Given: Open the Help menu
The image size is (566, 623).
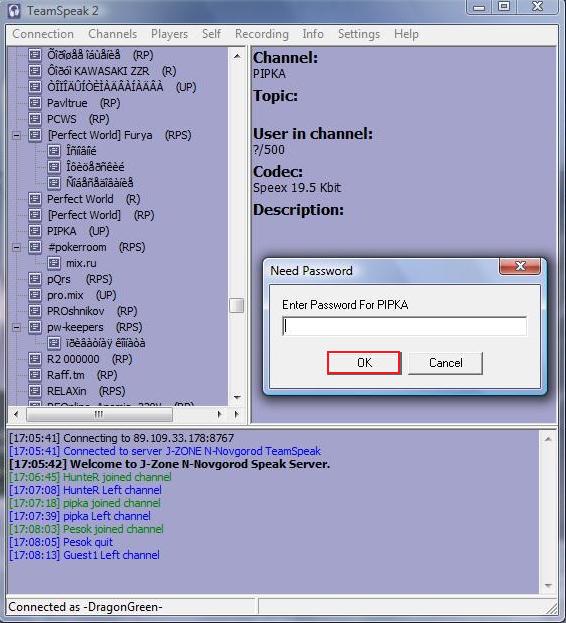Looking at the screenshot, I should [406, 34].
